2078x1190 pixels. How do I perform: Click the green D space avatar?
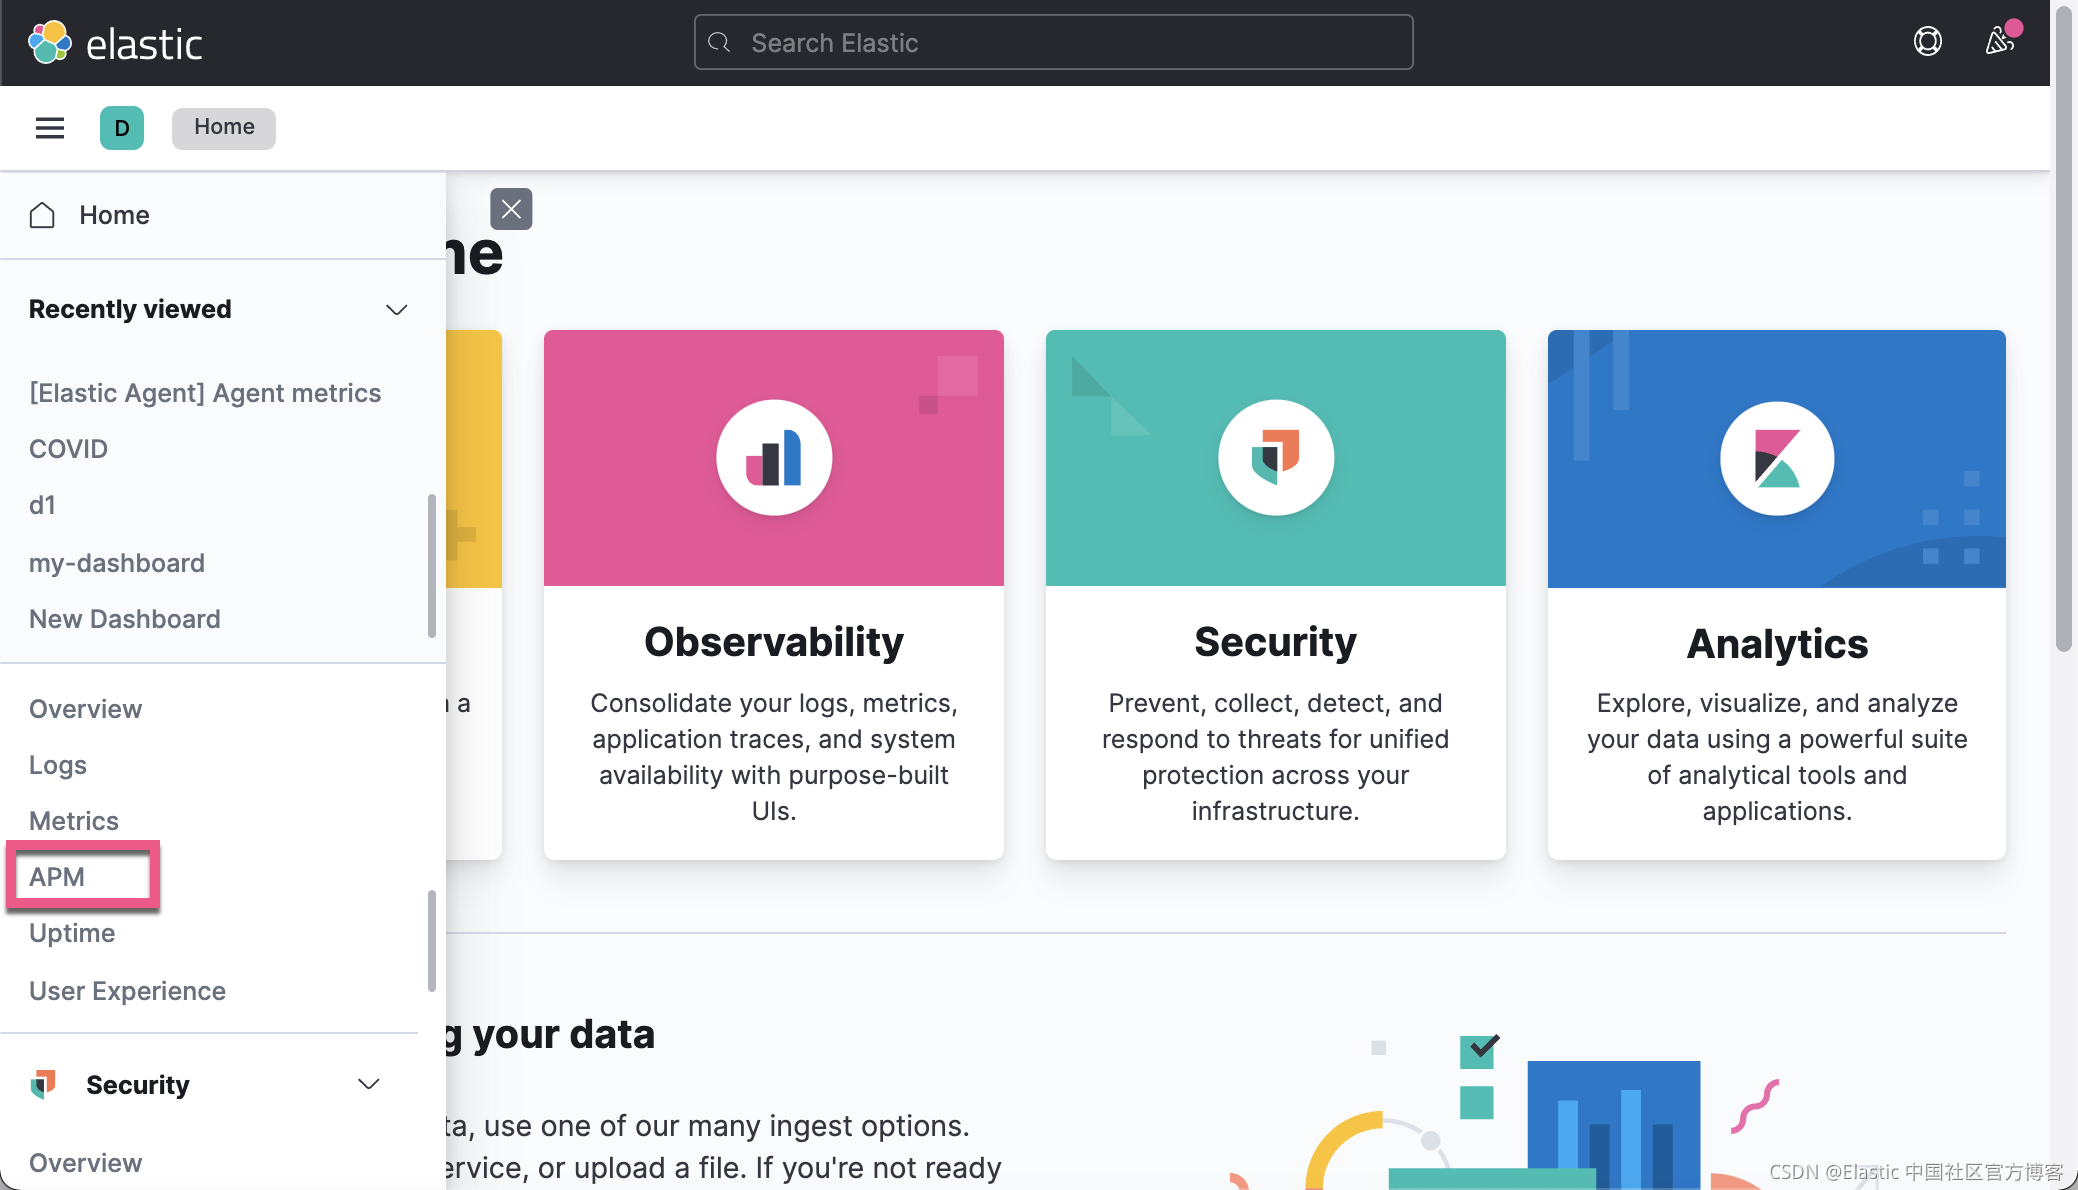pyautogui.click(x=121, y=128)
